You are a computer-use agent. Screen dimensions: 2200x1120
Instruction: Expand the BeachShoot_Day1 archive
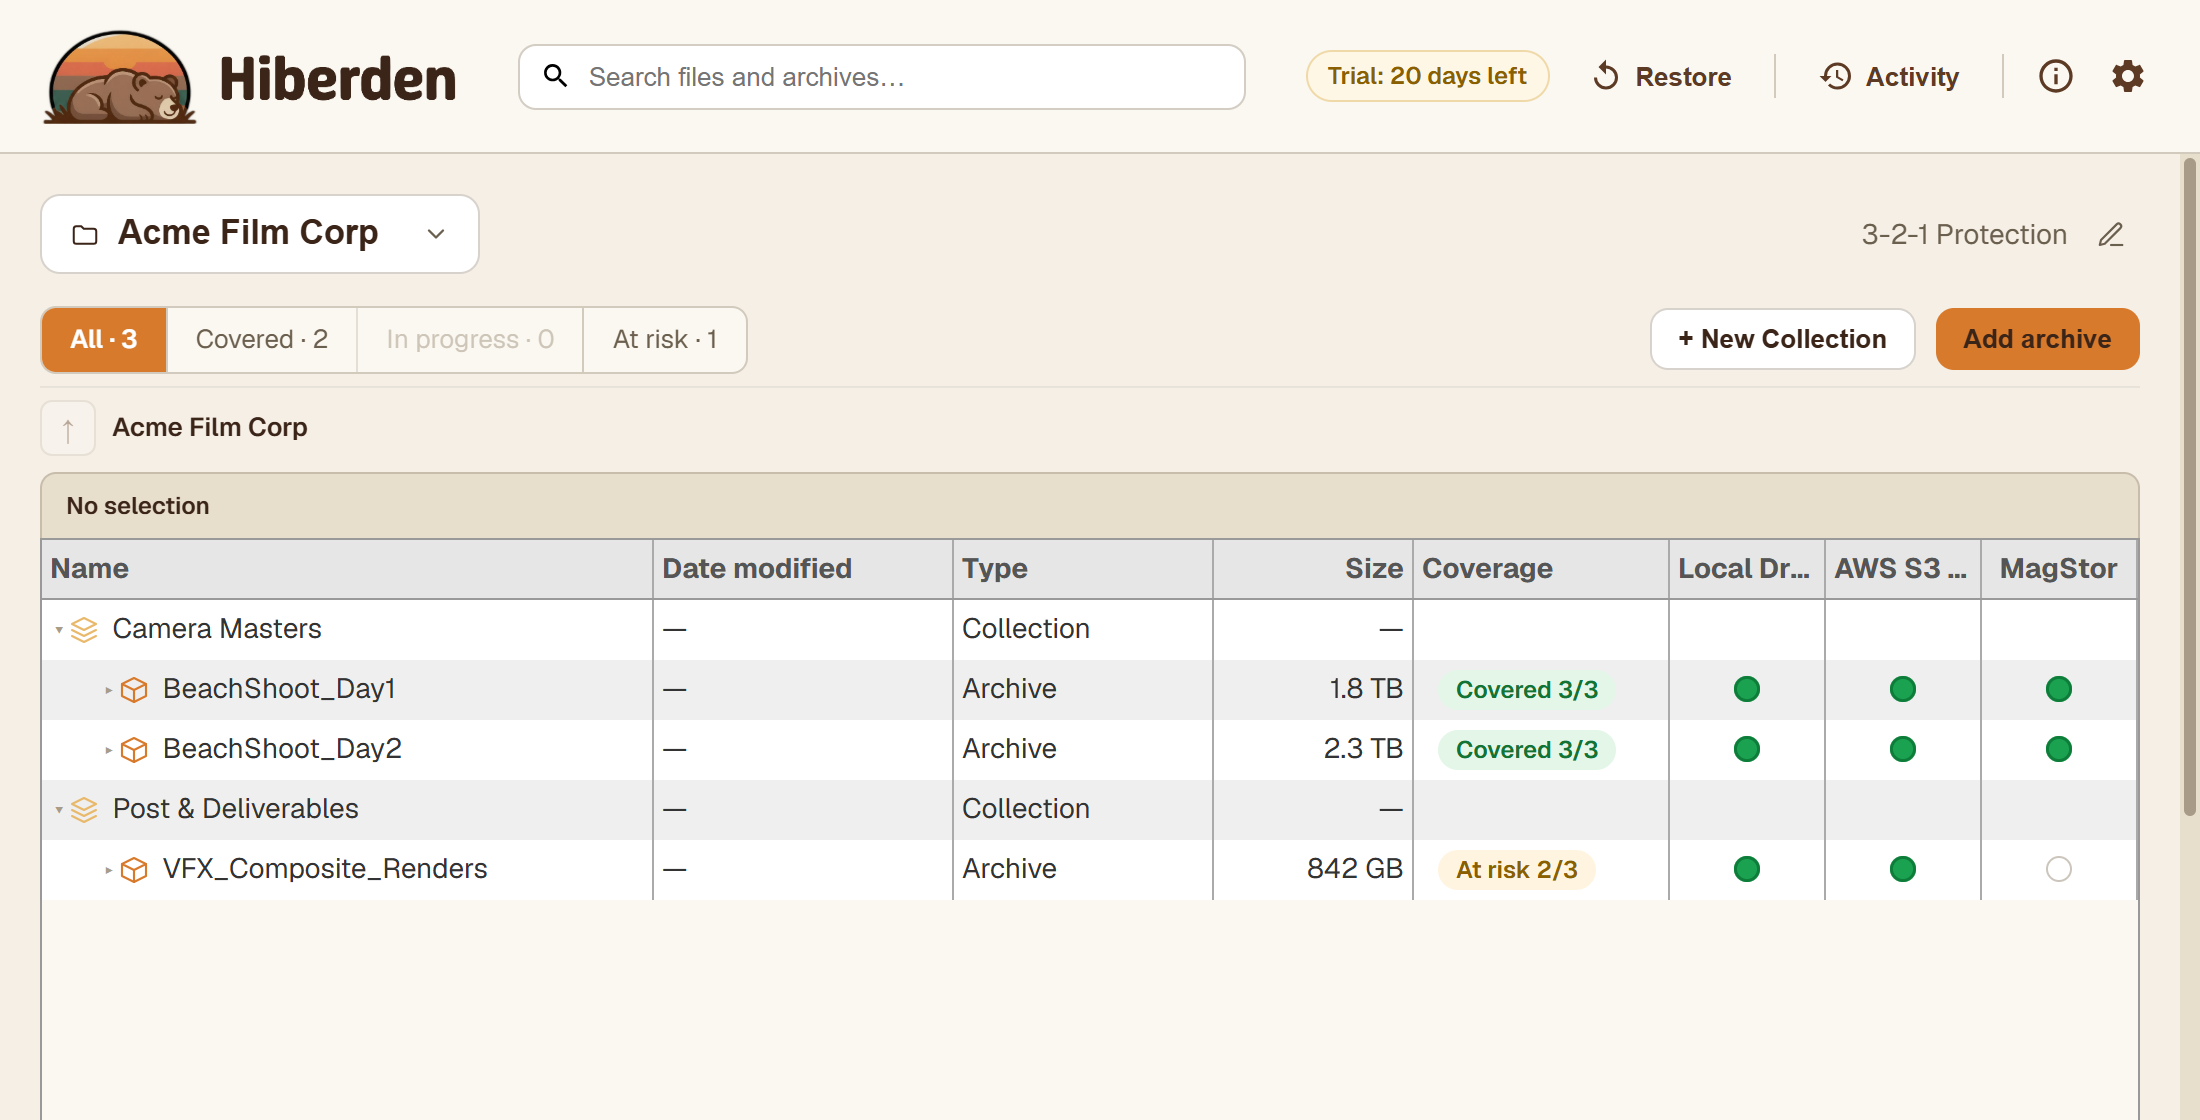(x=108, y=689)
